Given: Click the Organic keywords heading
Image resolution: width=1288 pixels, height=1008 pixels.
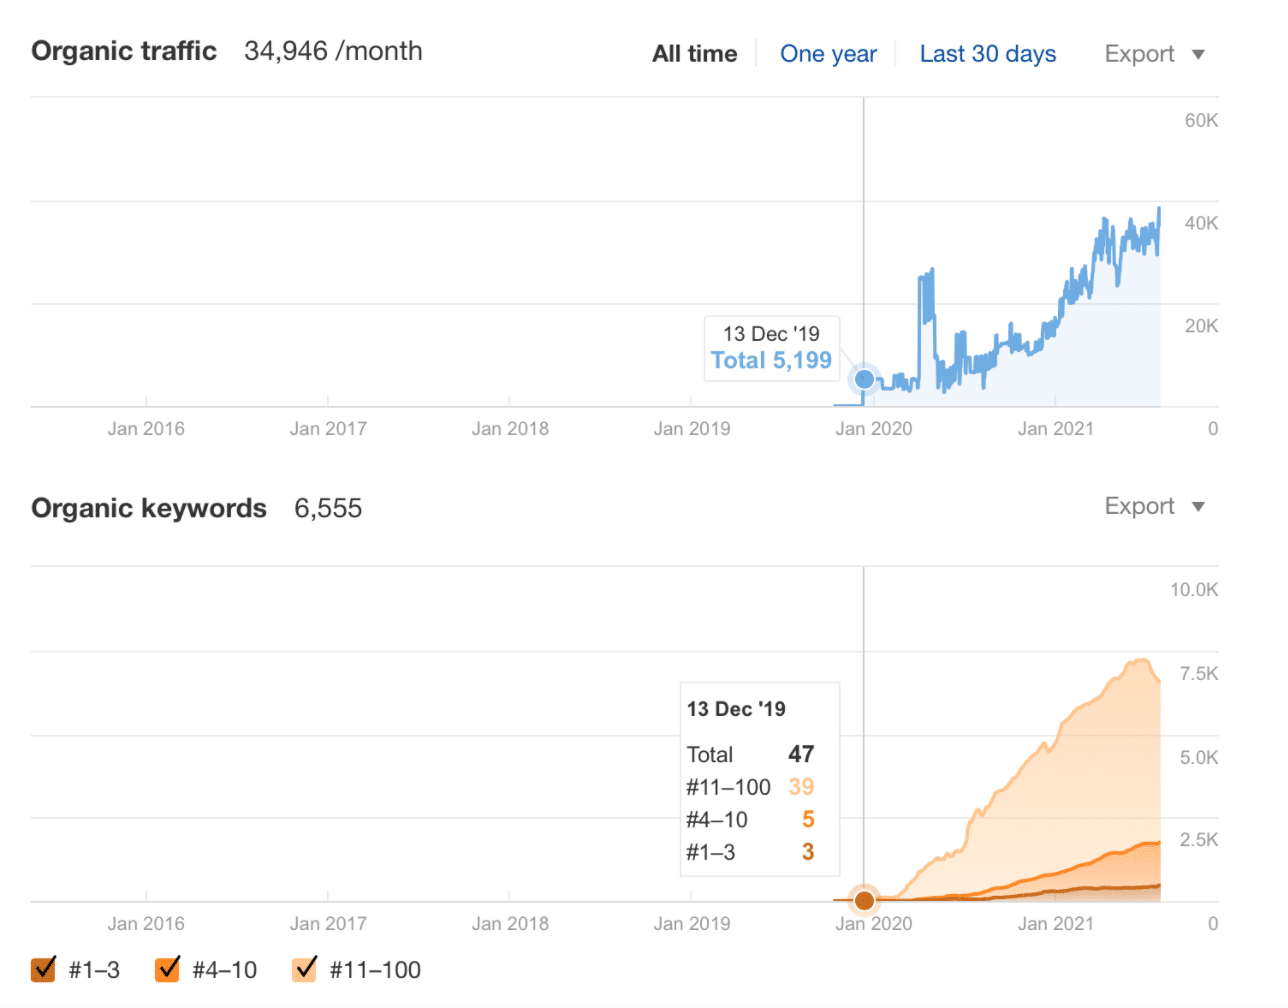Looking at the screenshot, I should click(x=149, y=508).
